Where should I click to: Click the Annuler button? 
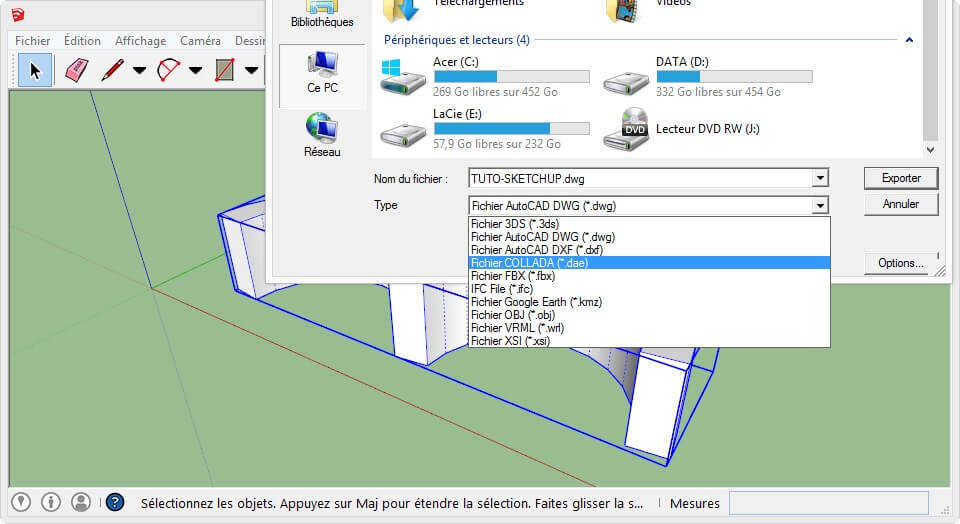pos(901,204)
